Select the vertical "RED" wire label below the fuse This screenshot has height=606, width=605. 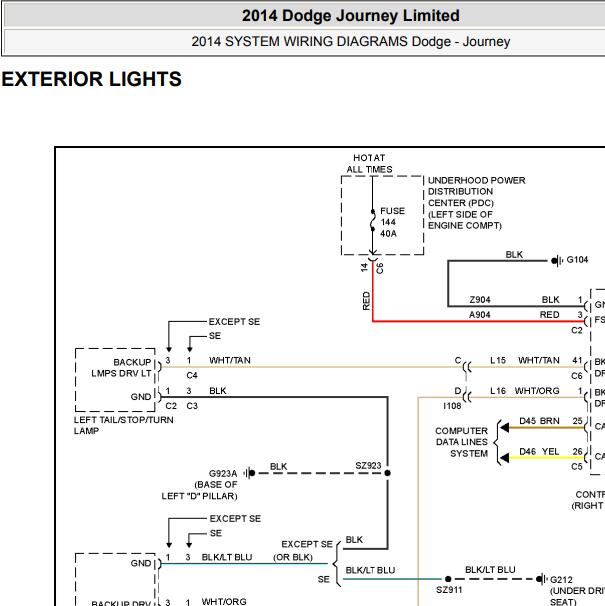[x=366, y=301]
